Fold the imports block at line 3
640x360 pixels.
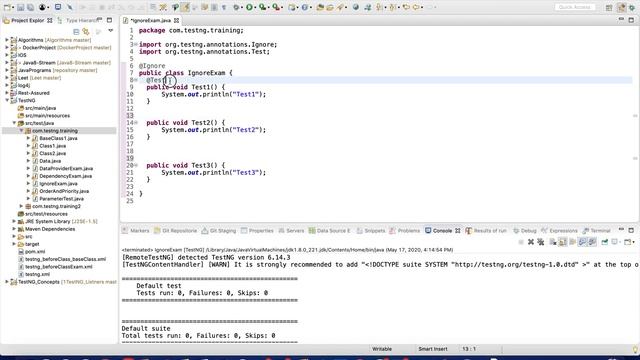(x=136, y=44)
